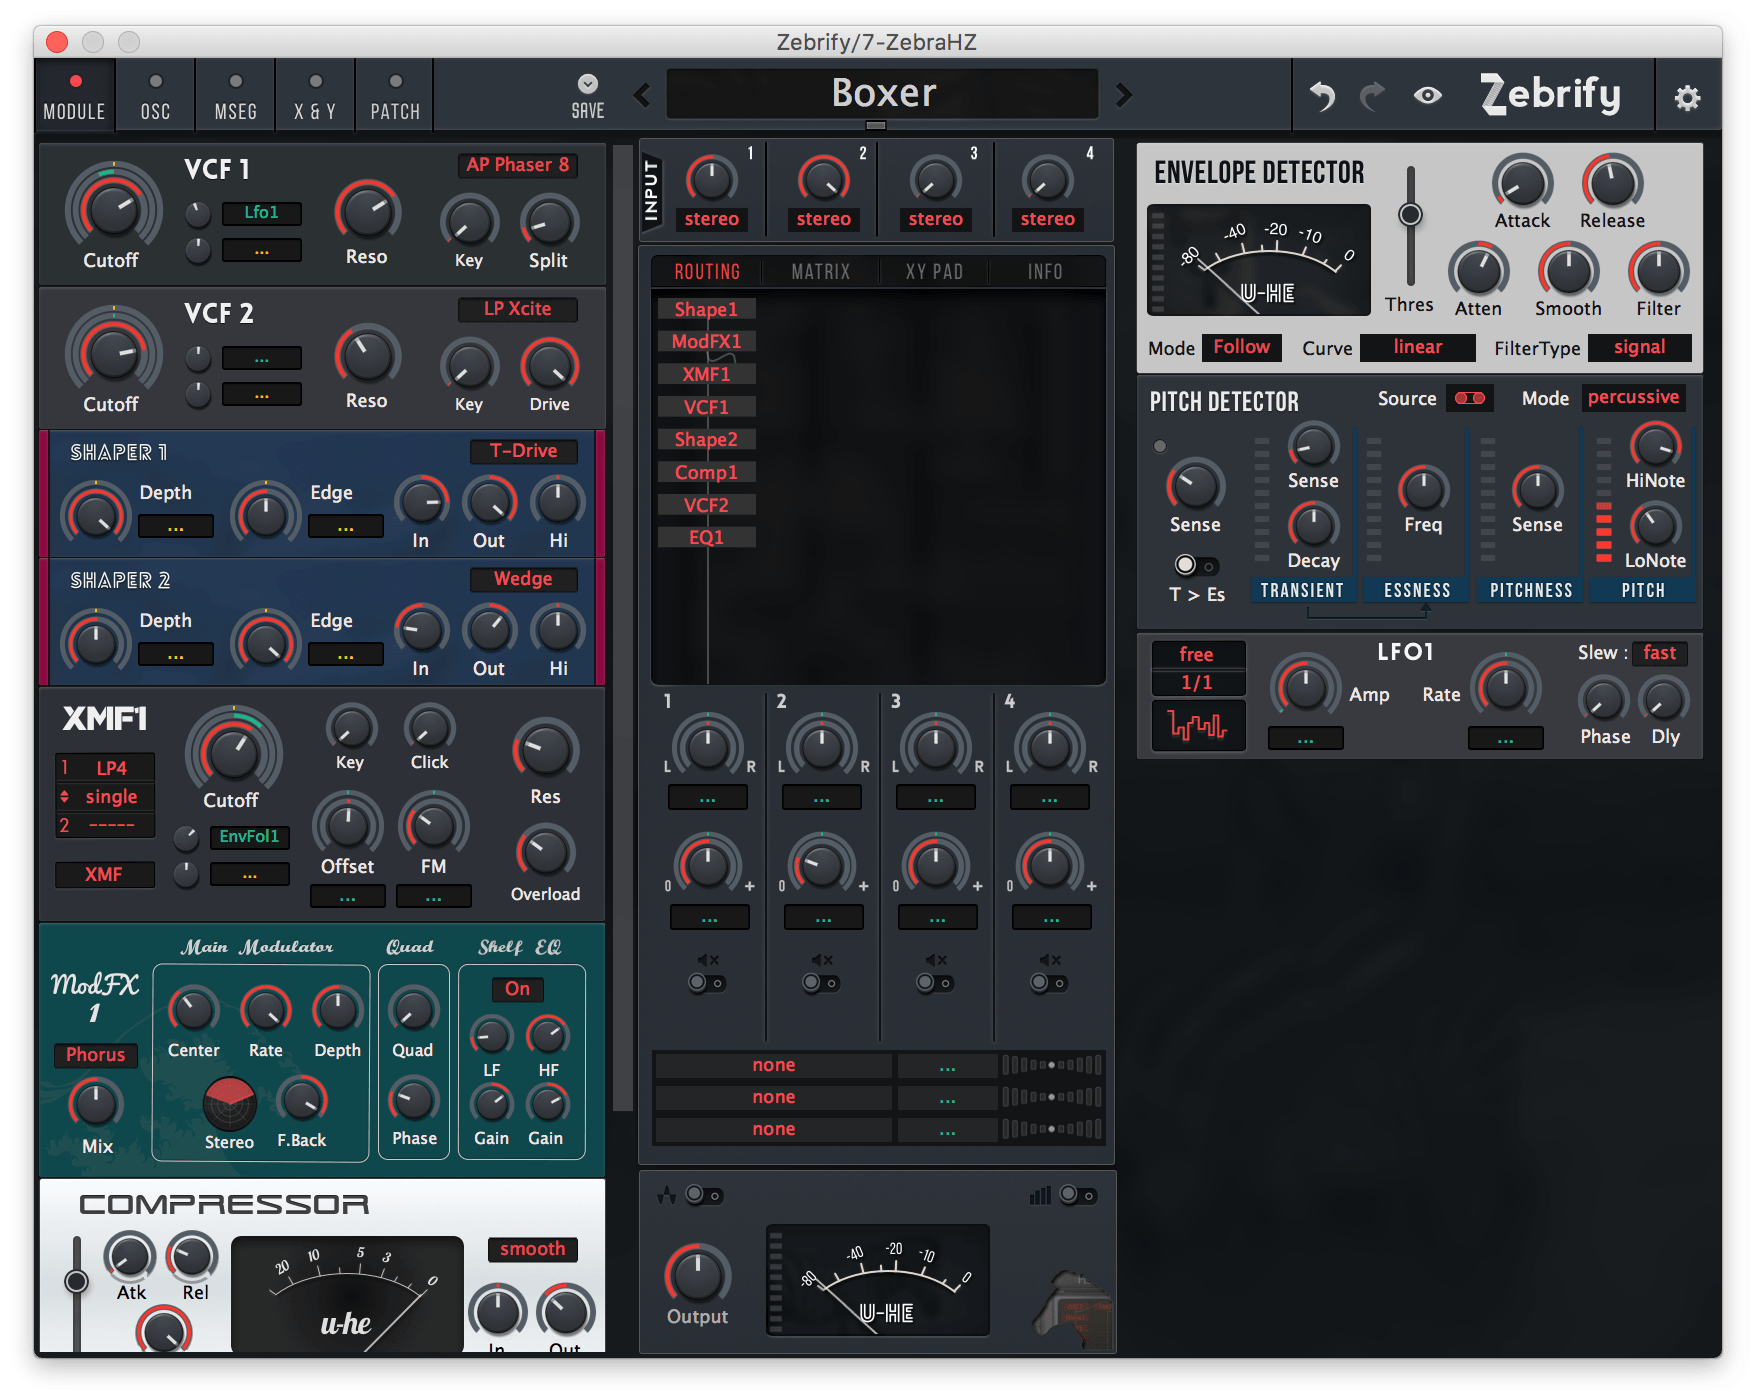Open the Curve linear dropdown
This screenshot has width=1756, height=1400.
point(1417,347)
